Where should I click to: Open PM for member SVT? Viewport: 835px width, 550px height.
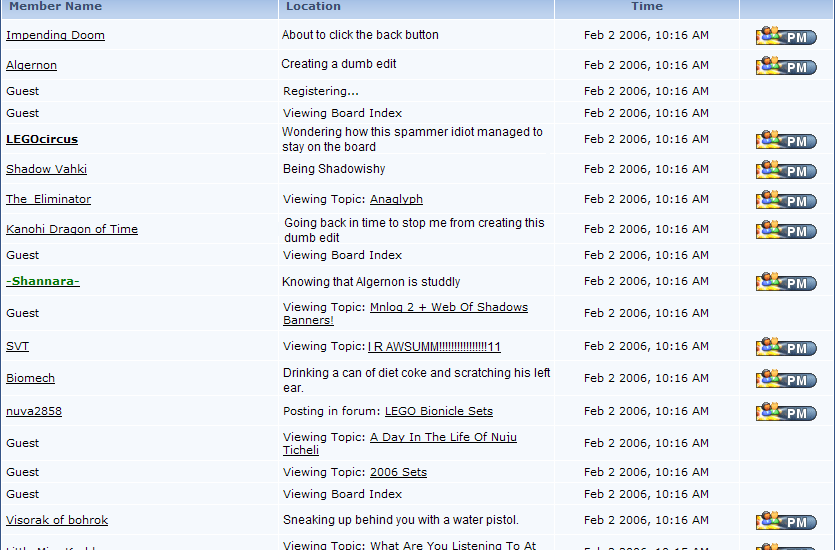786,347
